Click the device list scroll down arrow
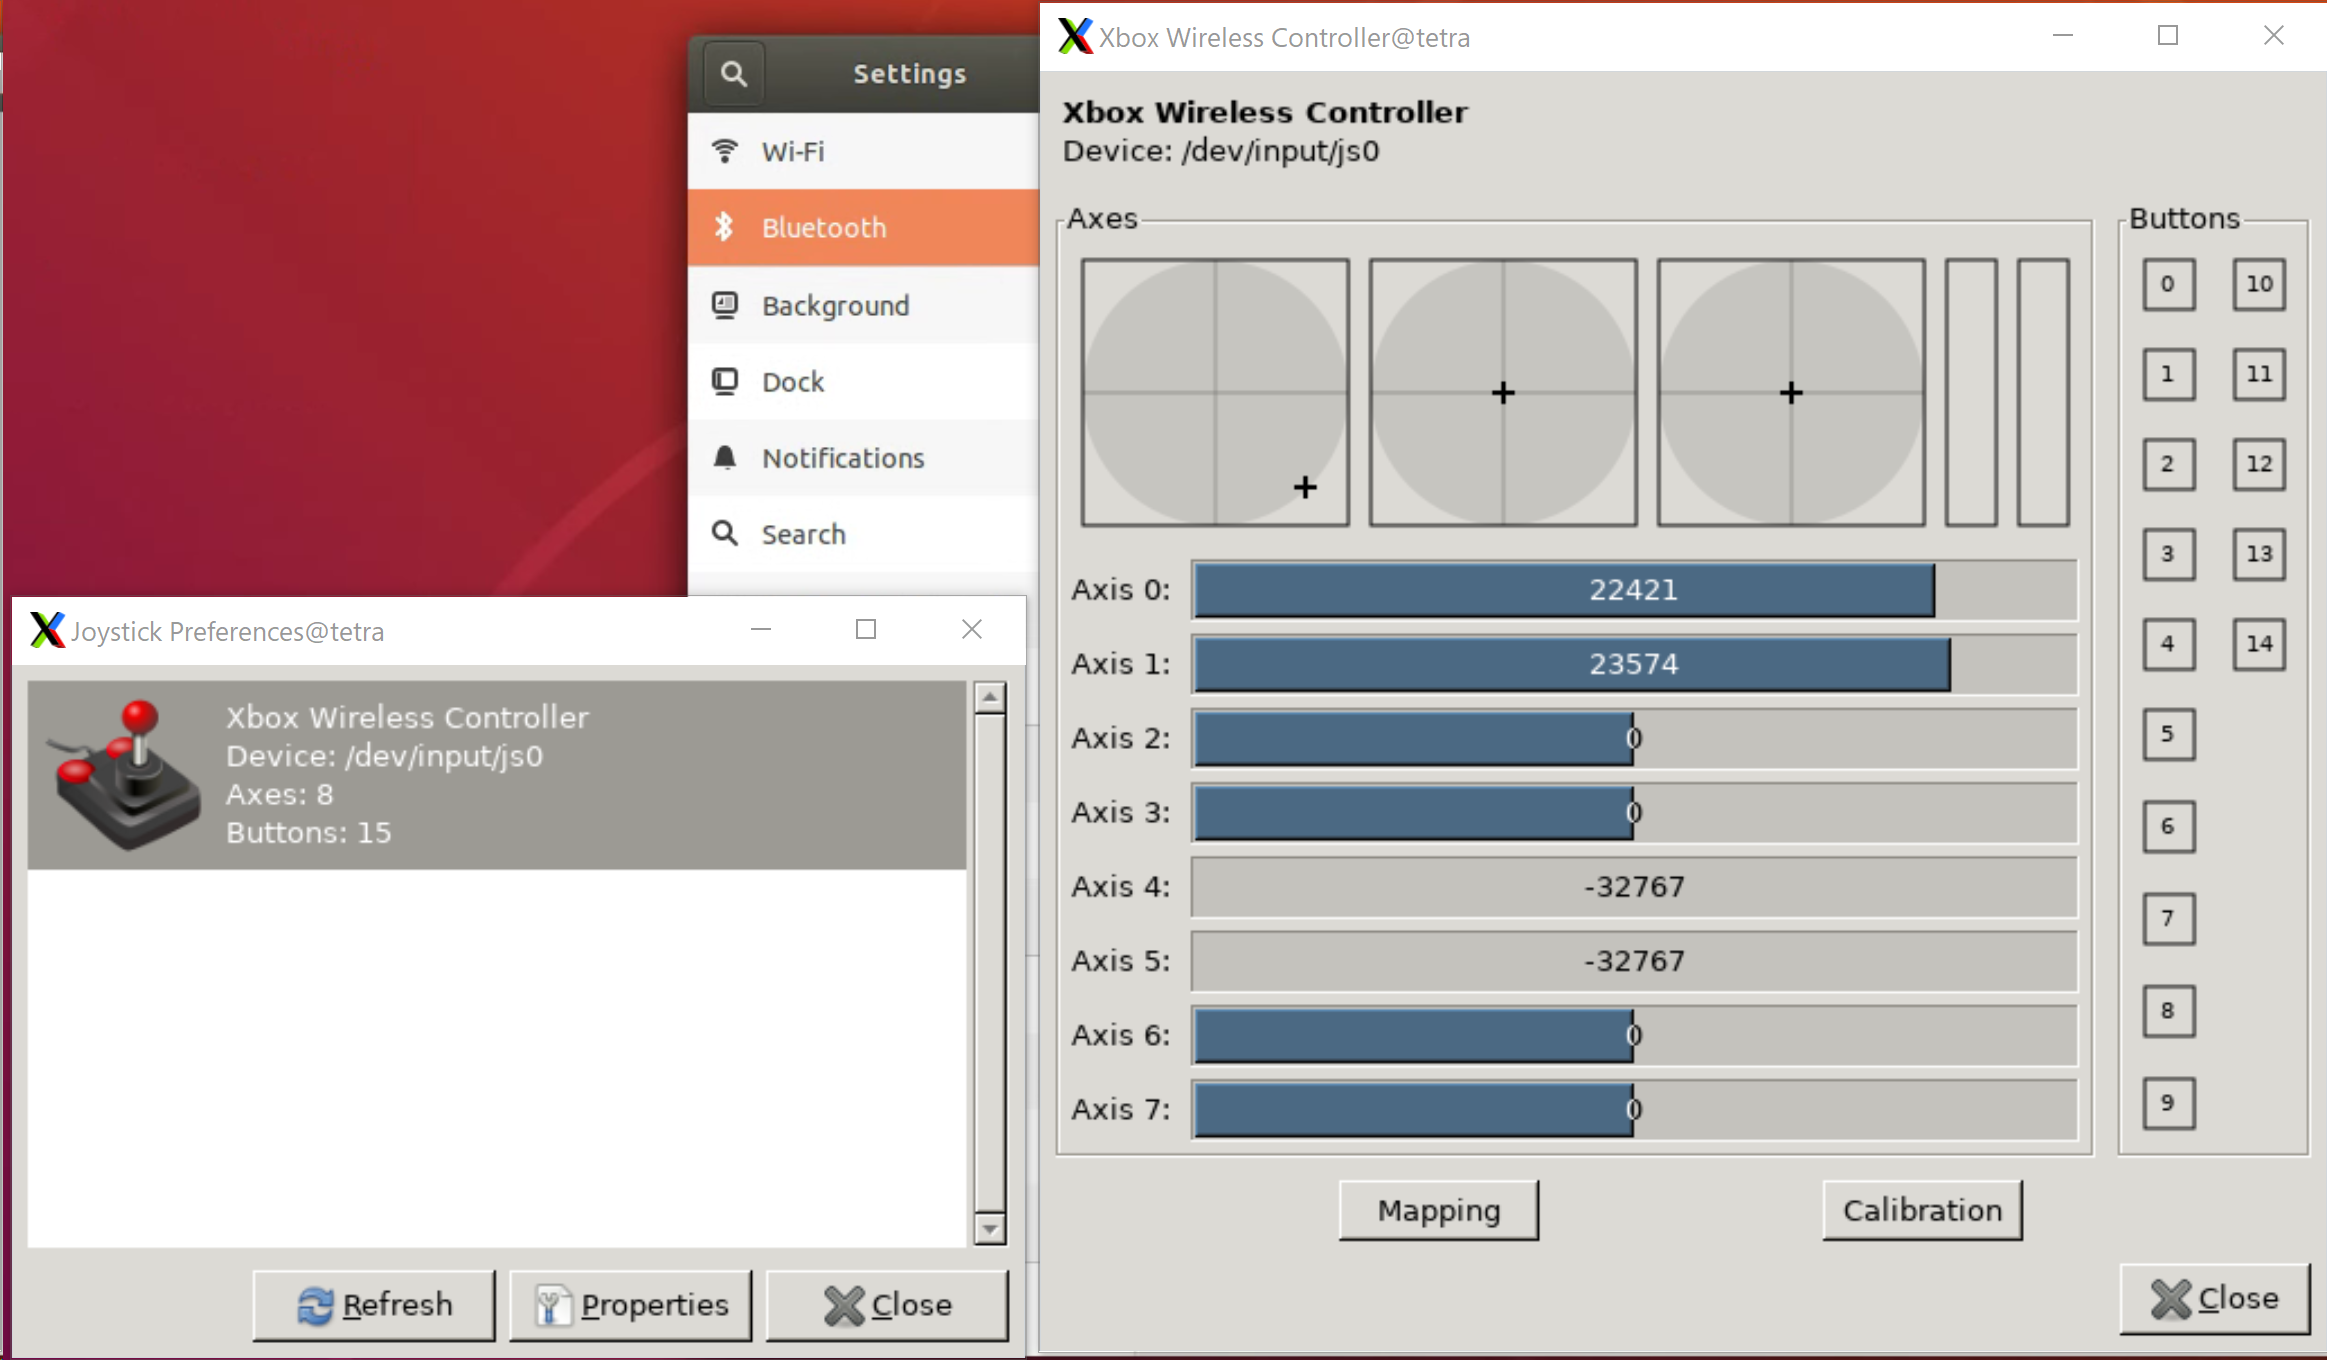Image resolution: width=2327 pixels, height=1360 pixels. 990,1229
